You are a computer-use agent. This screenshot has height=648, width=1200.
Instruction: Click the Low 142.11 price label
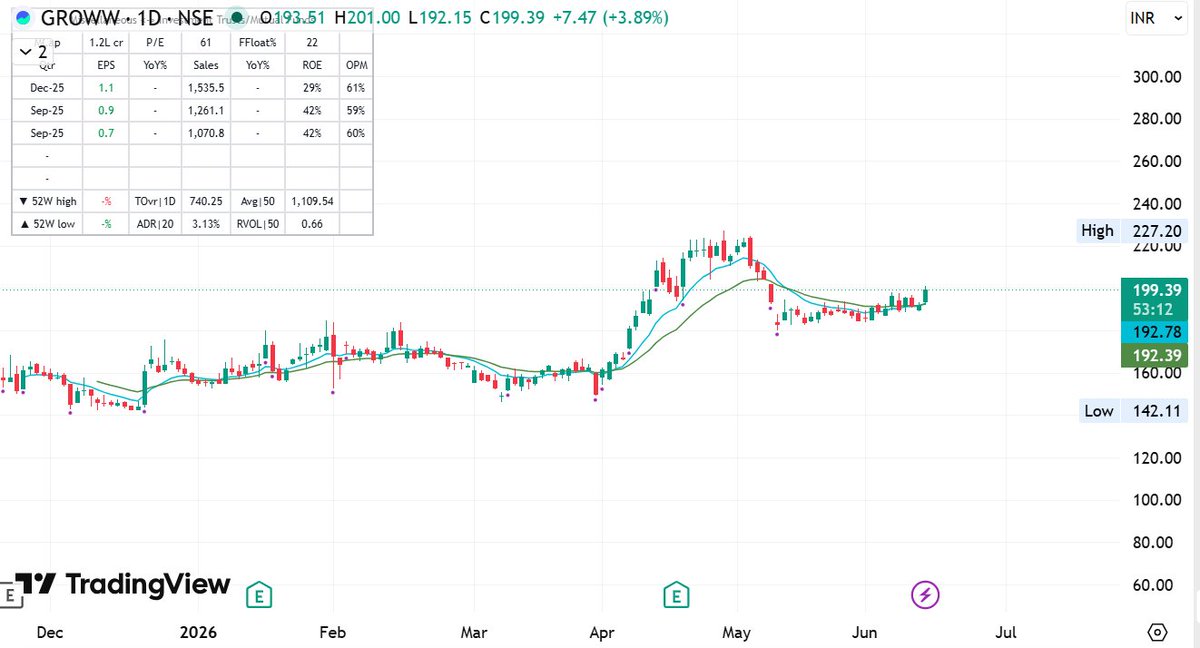(1132, 411)
